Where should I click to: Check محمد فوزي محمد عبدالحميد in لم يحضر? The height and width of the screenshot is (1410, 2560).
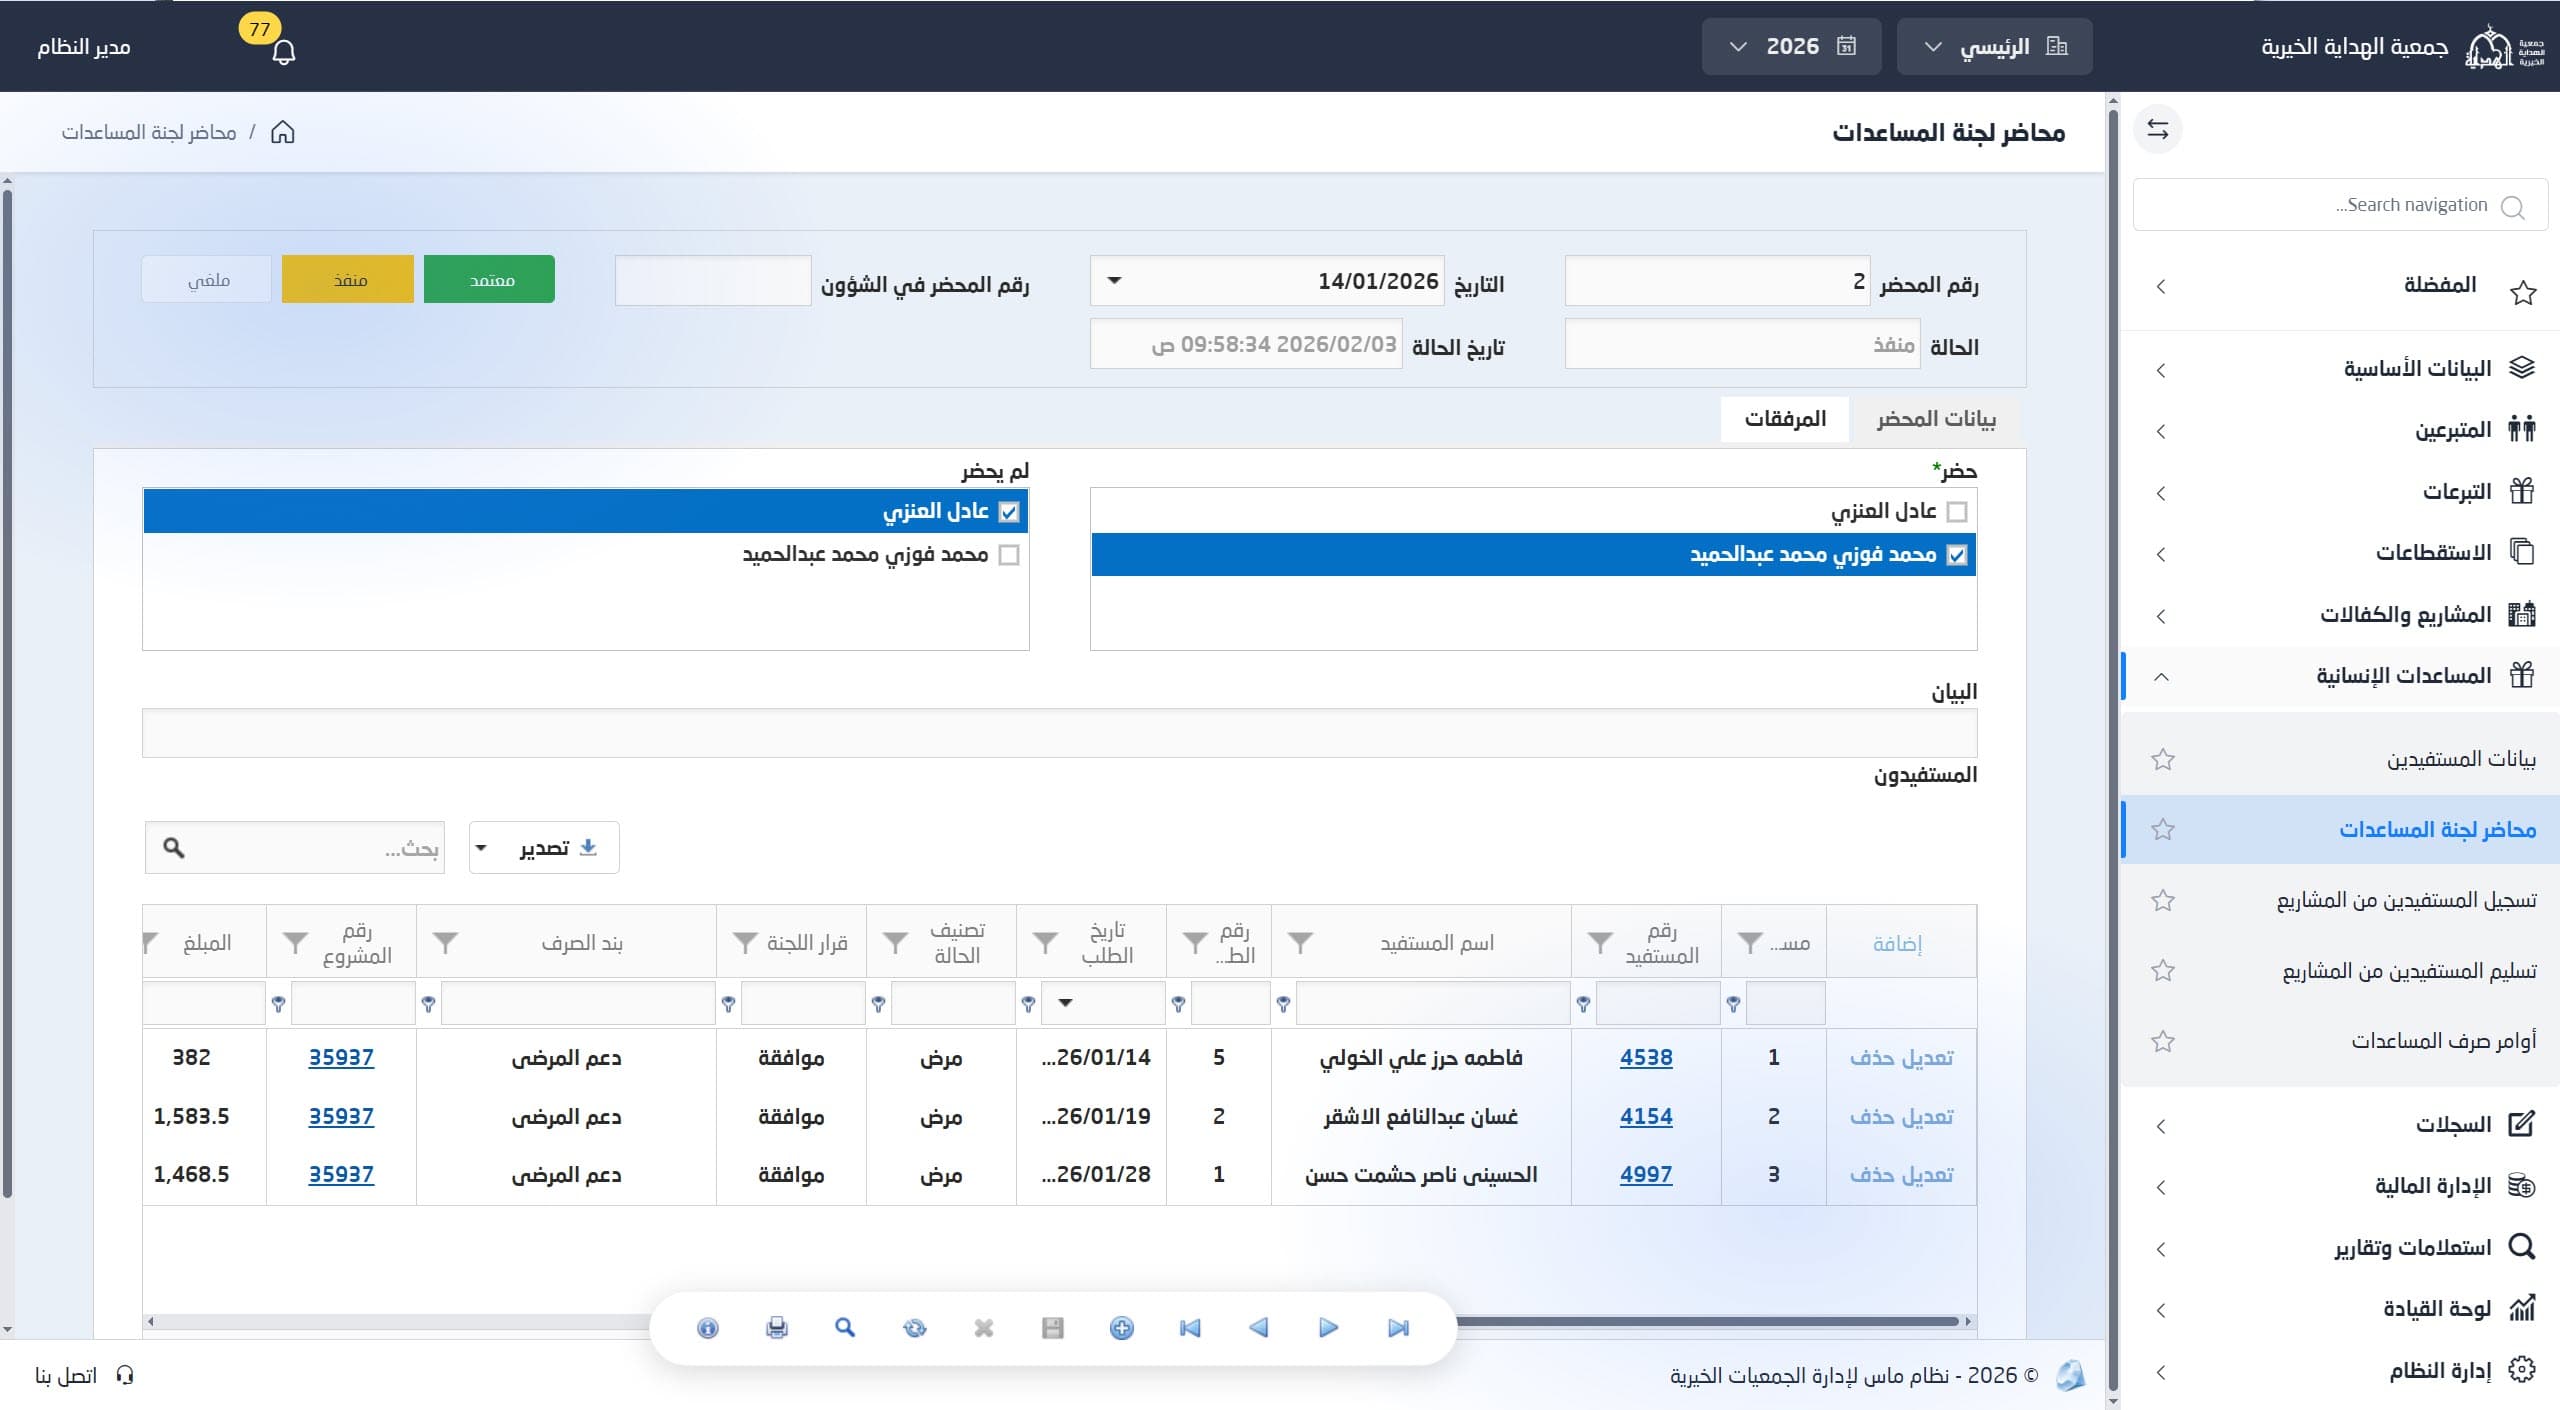point(1009,555)
